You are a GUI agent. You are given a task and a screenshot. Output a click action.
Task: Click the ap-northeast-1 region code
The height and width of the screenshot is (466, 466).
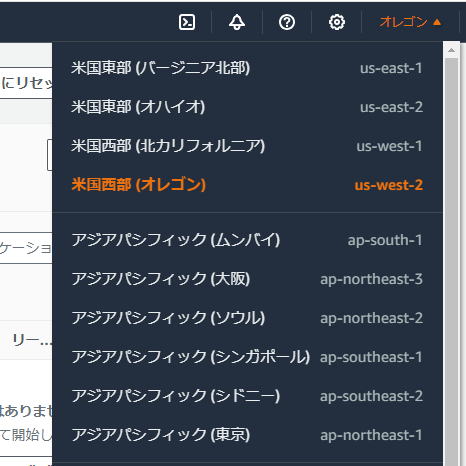click(x=371, y=435)
